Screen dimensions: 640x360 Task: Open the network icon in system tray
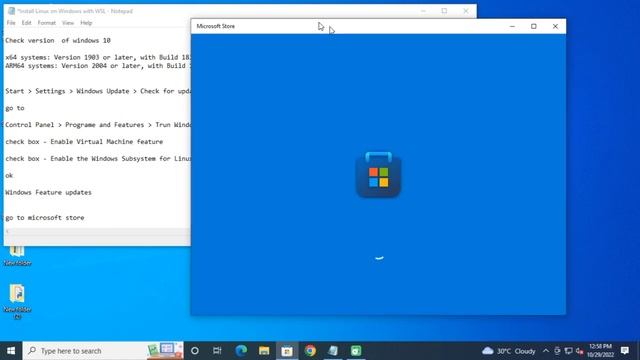click(x=568, y=351)
